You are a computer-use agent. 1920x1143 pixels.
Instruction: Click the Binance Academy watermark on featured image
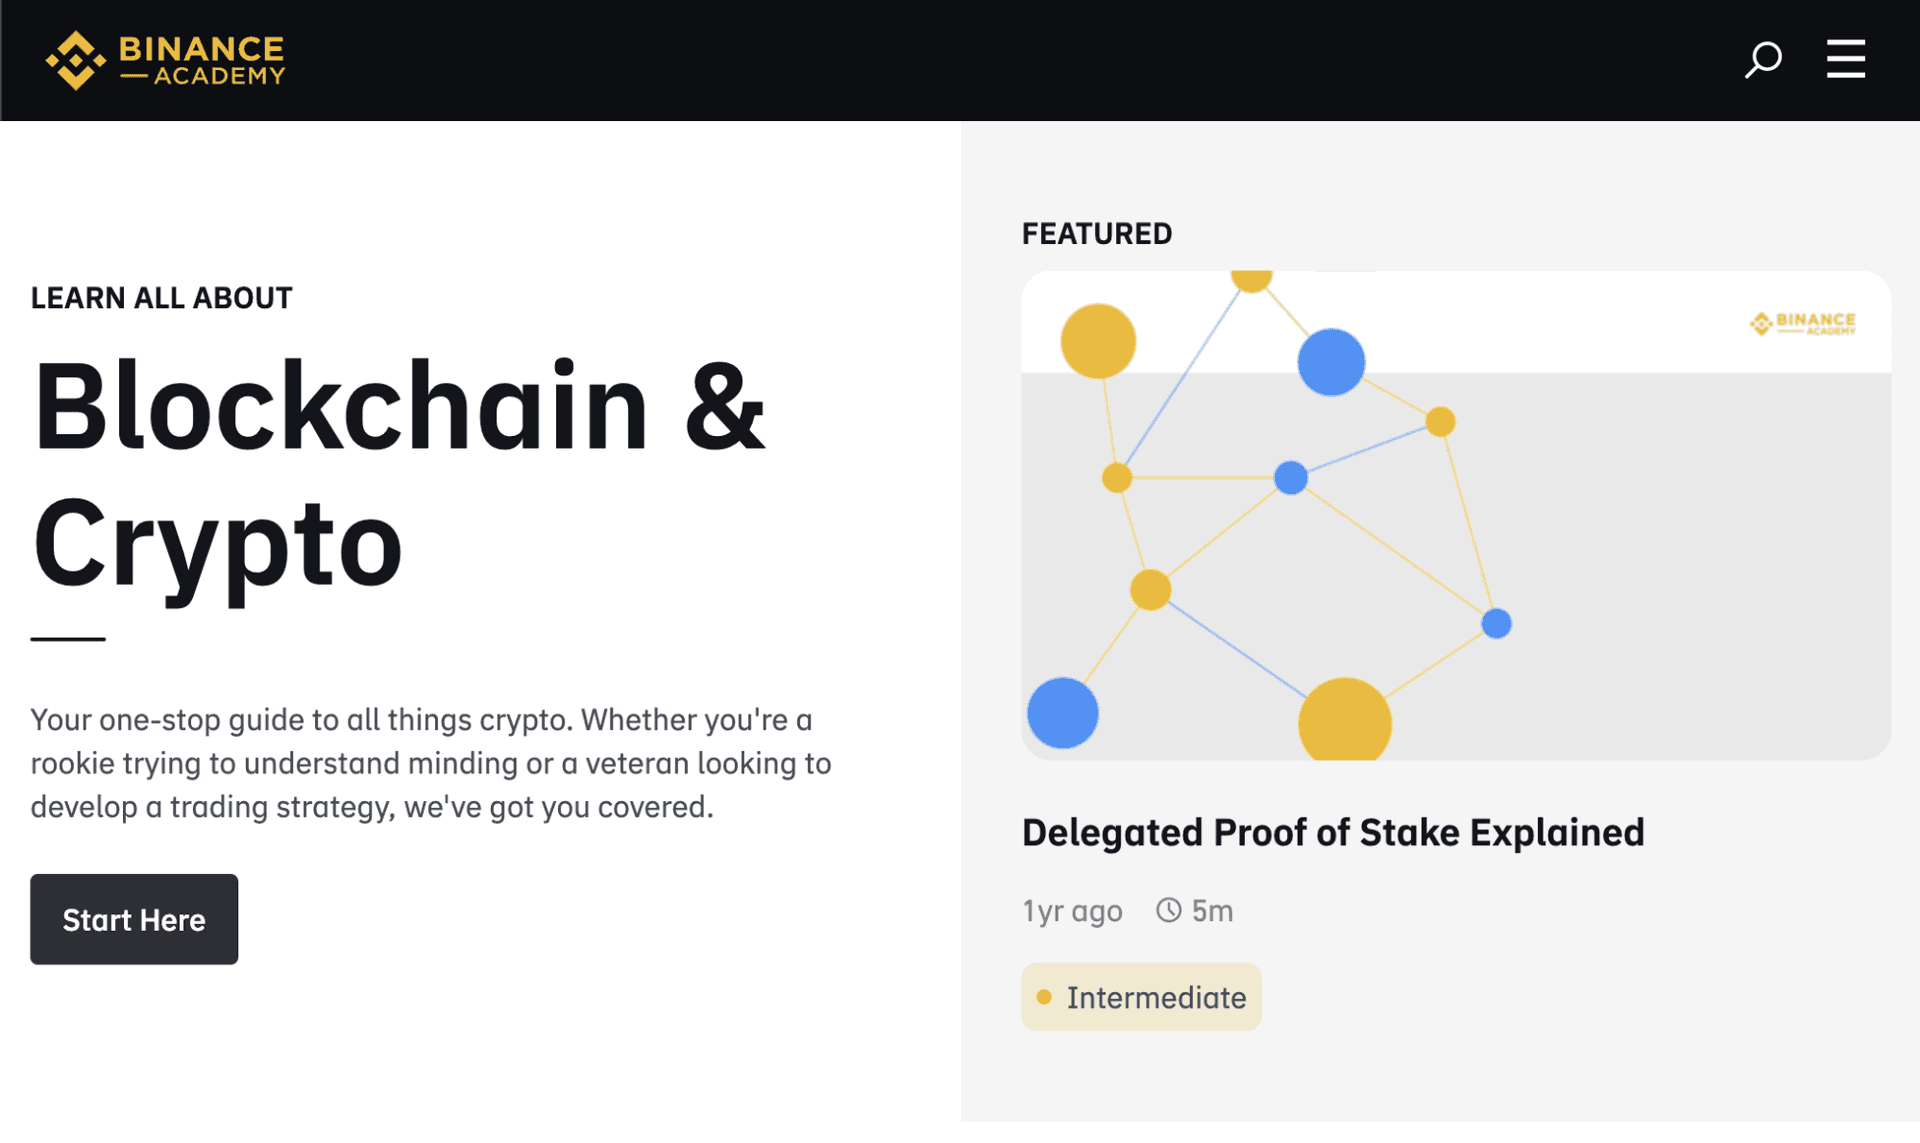(x=1802, y=323)
